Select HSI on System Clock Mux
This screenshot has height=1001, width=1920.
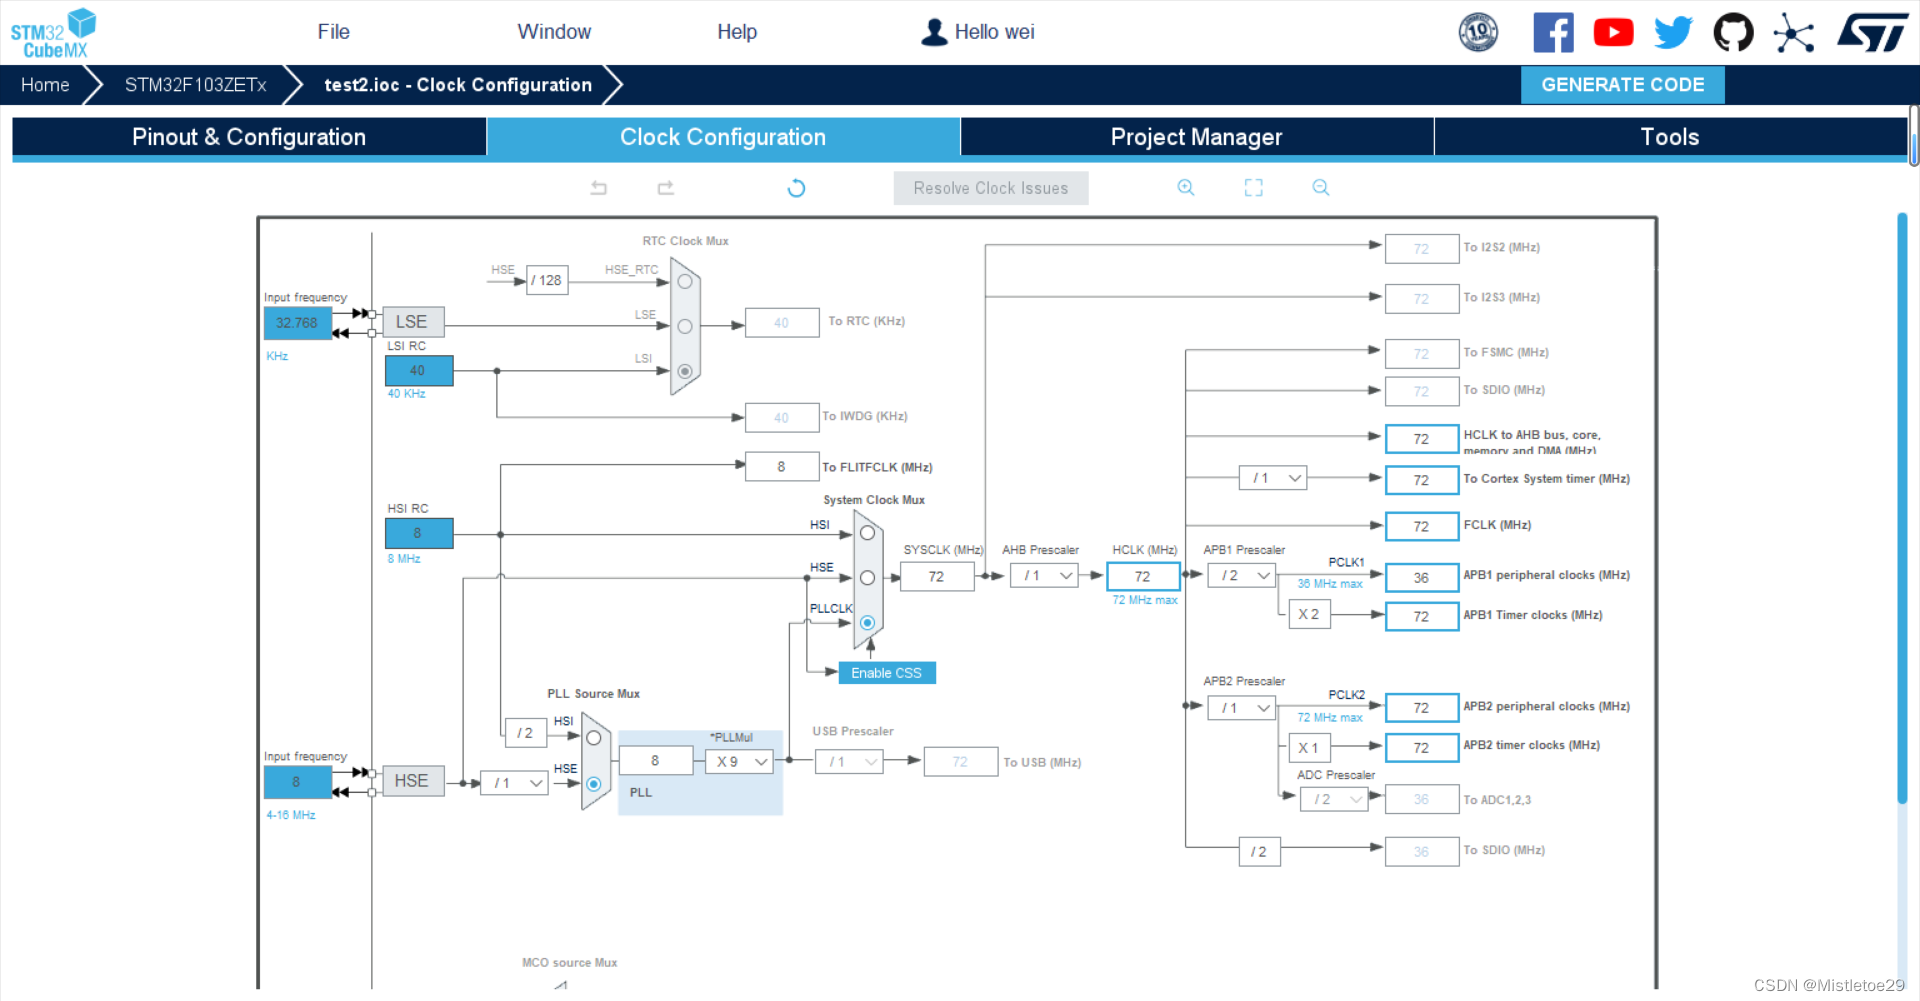pyautogui.click(x=867, y=533)
